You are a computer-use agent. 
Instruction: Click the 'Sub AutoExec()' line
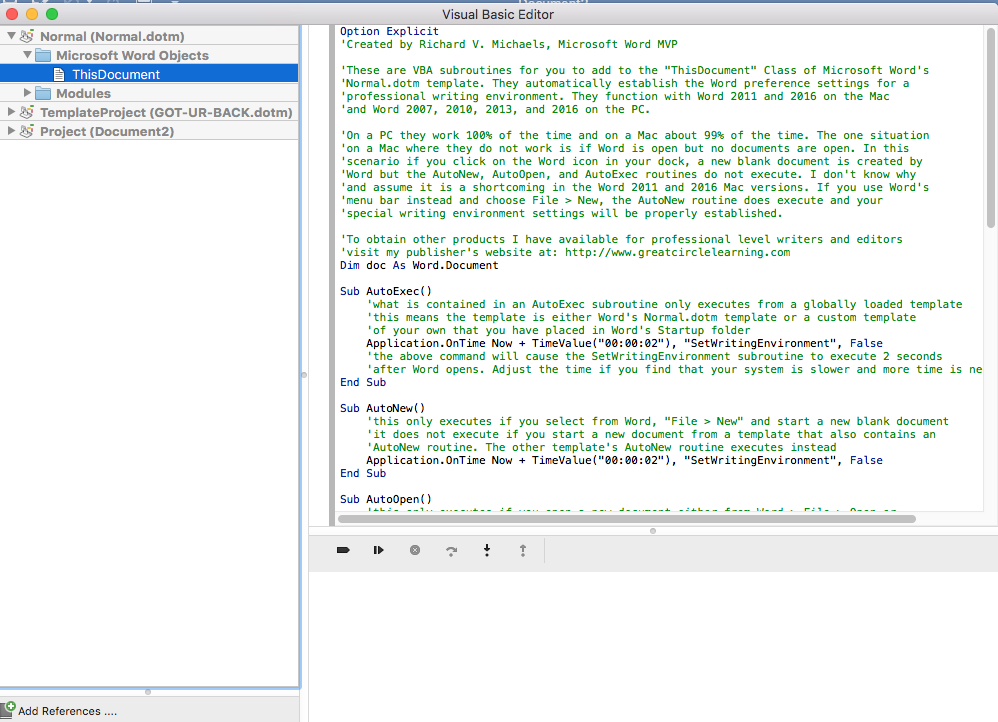(386, 291)
